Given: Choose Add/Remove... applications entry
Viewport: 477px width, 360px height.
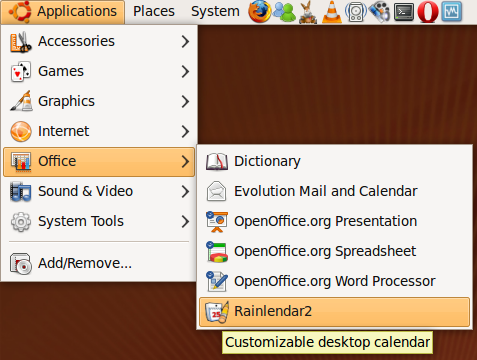Looking at the screenshot, I should click(99, 264).
